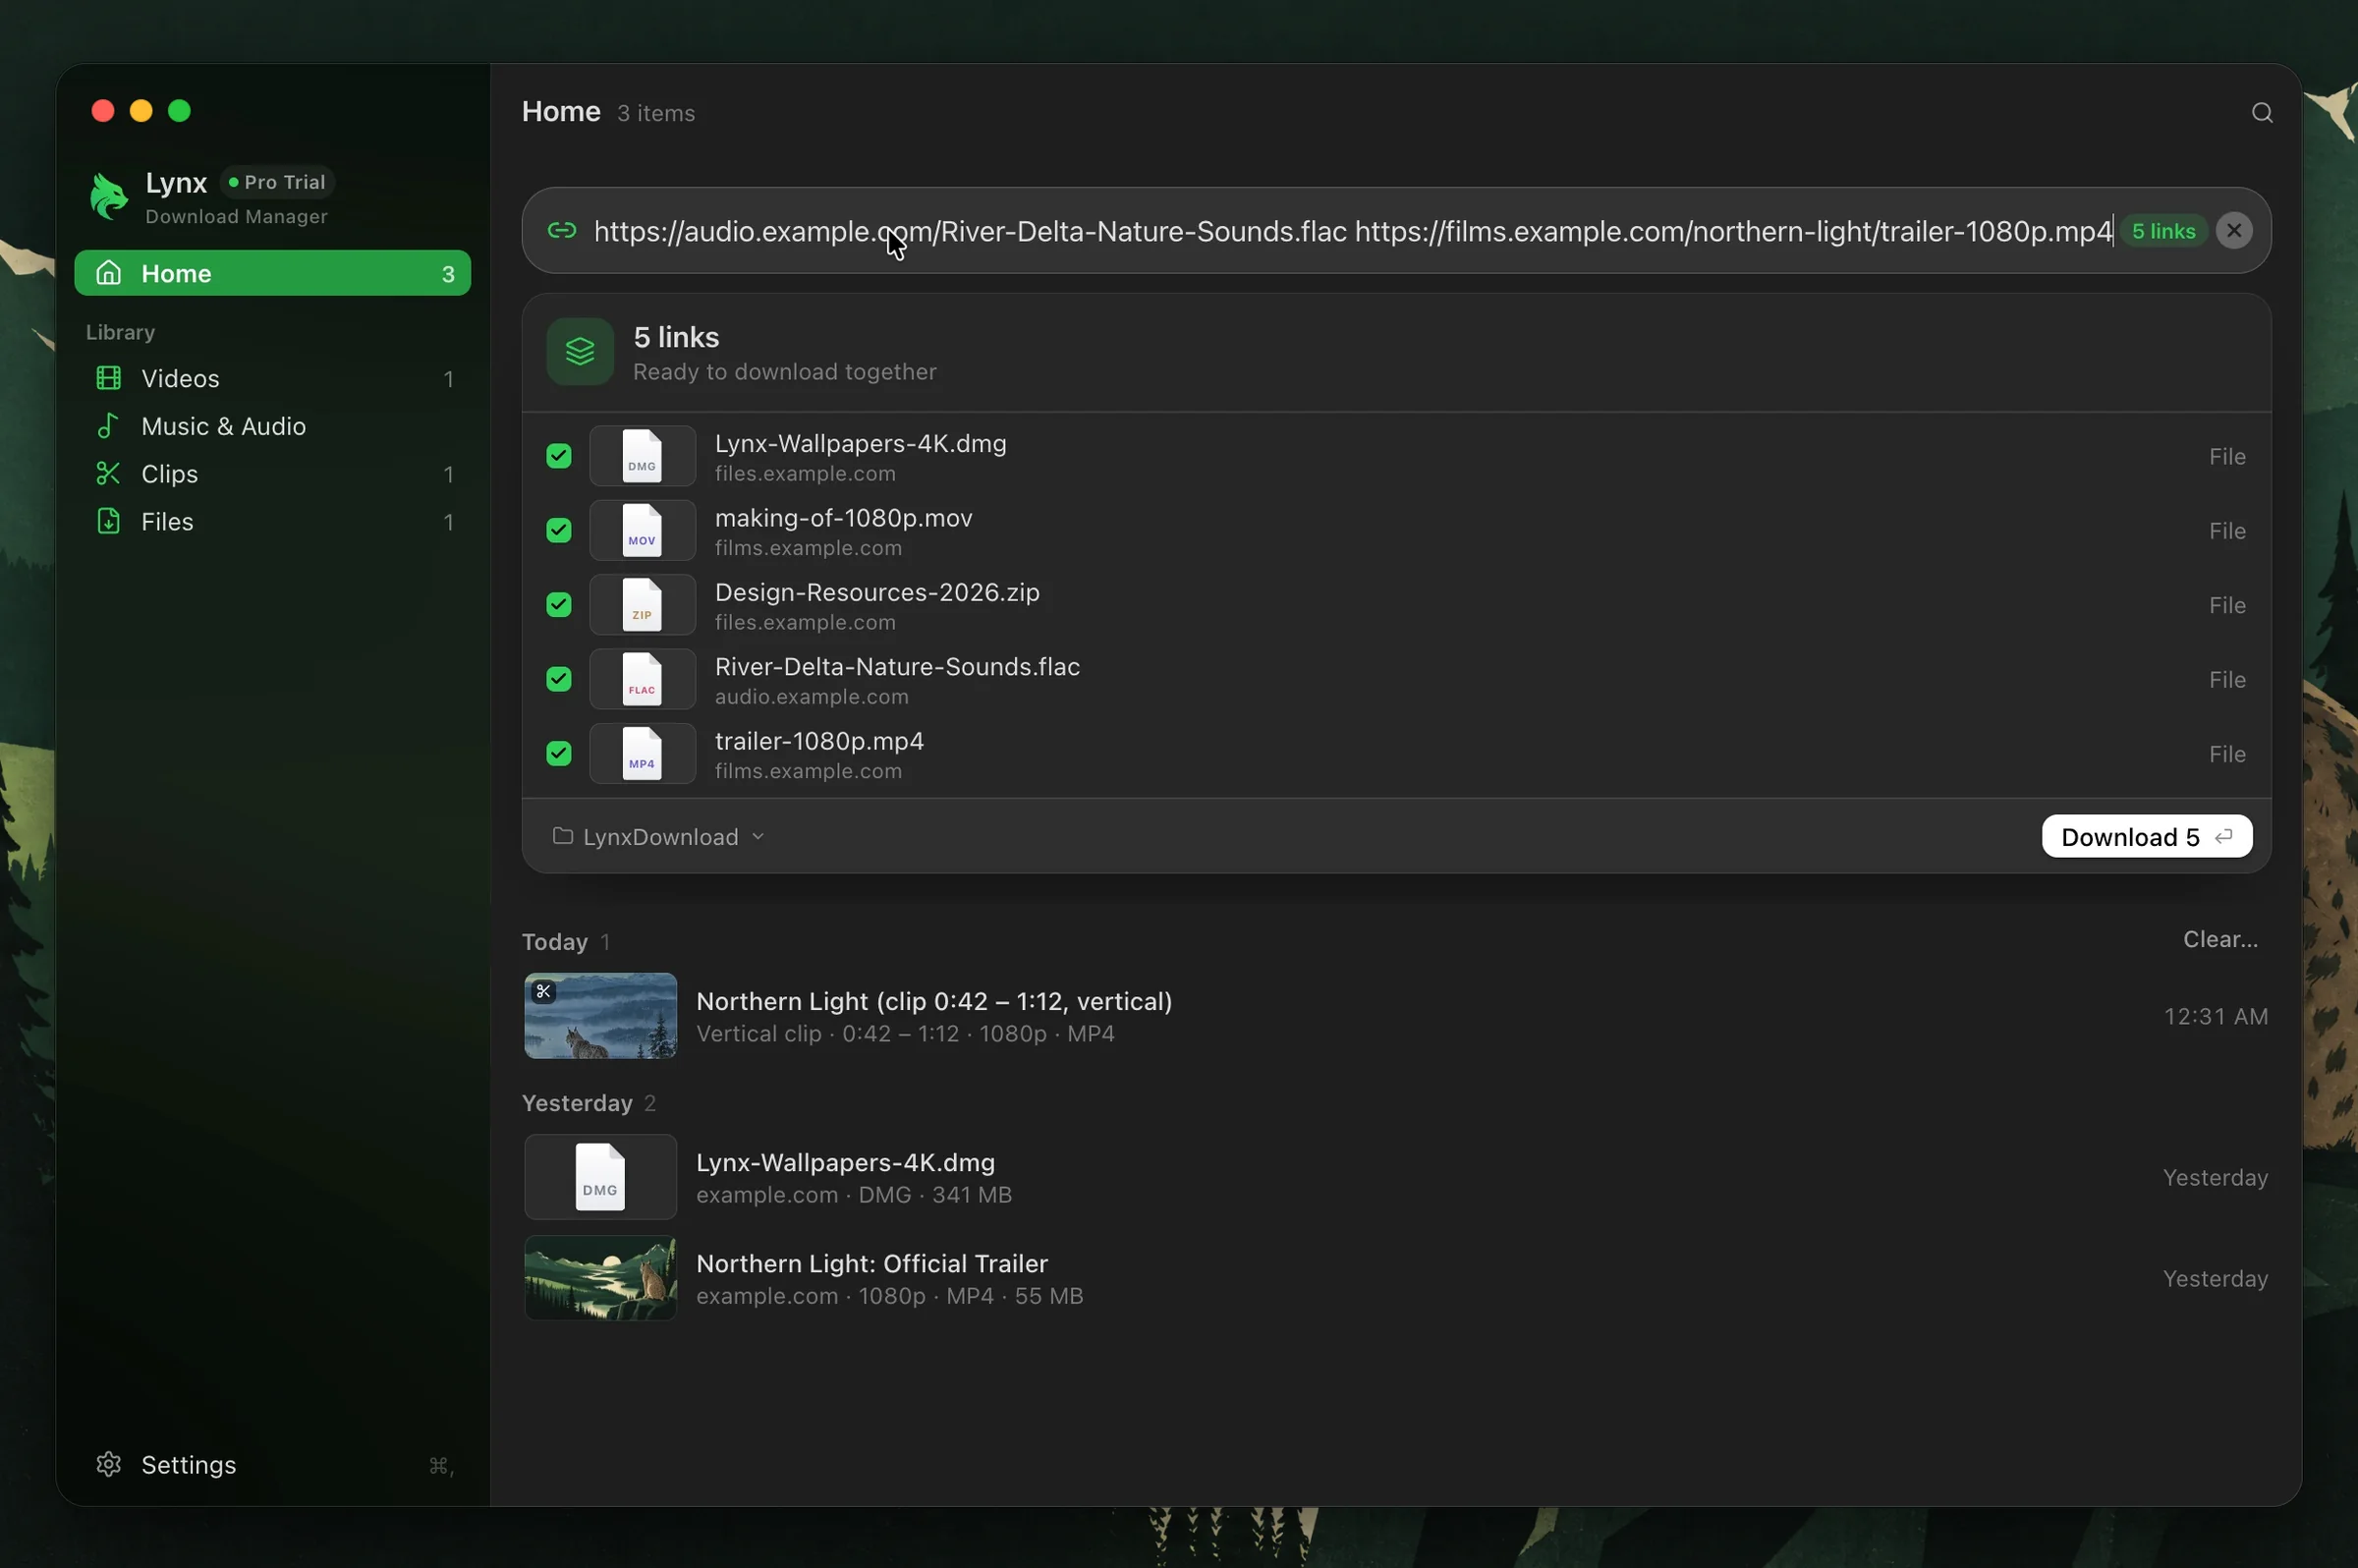Open the Northern Light: Official Trailer thumbnail
This screenshot has height=1568, width=2358.
point(600,1278)
